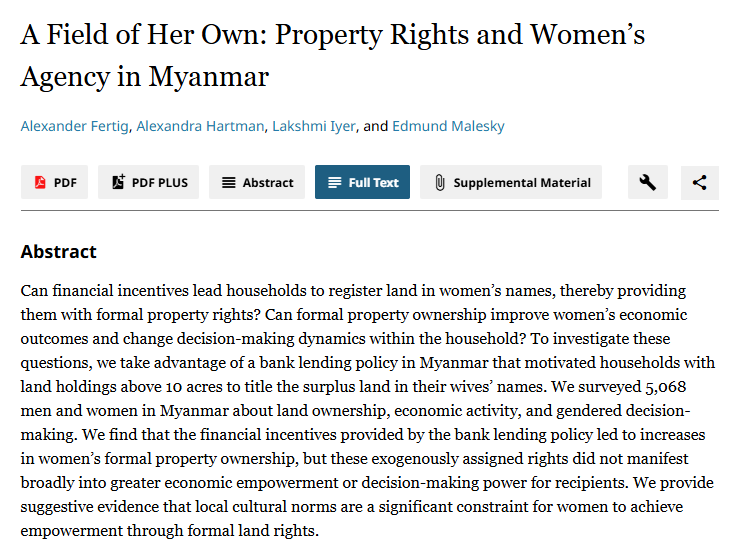
Task: Click the Full Text paragraph icon
Action: (x=335, y=182)
